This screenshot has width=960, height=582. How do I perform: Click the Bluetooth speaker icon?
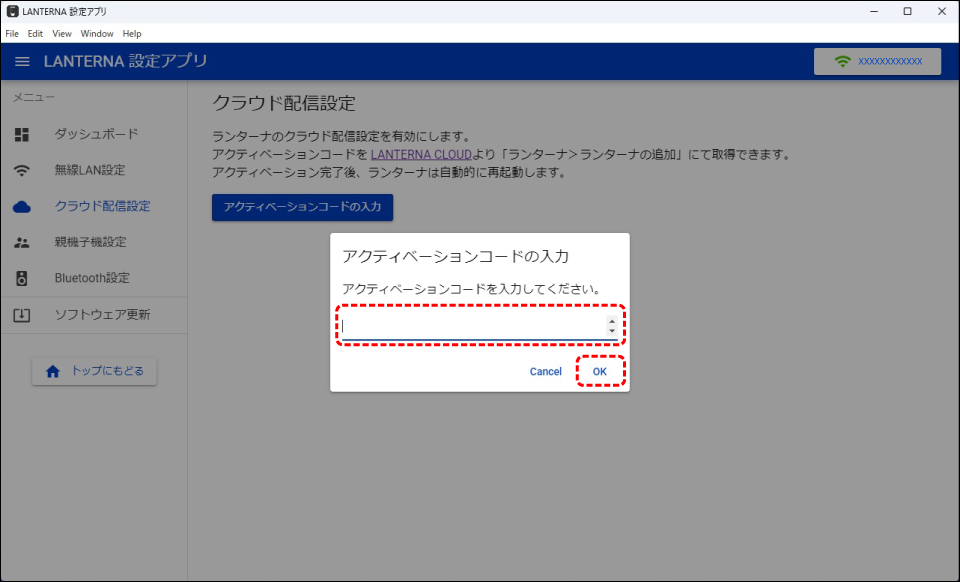(22, 278)
